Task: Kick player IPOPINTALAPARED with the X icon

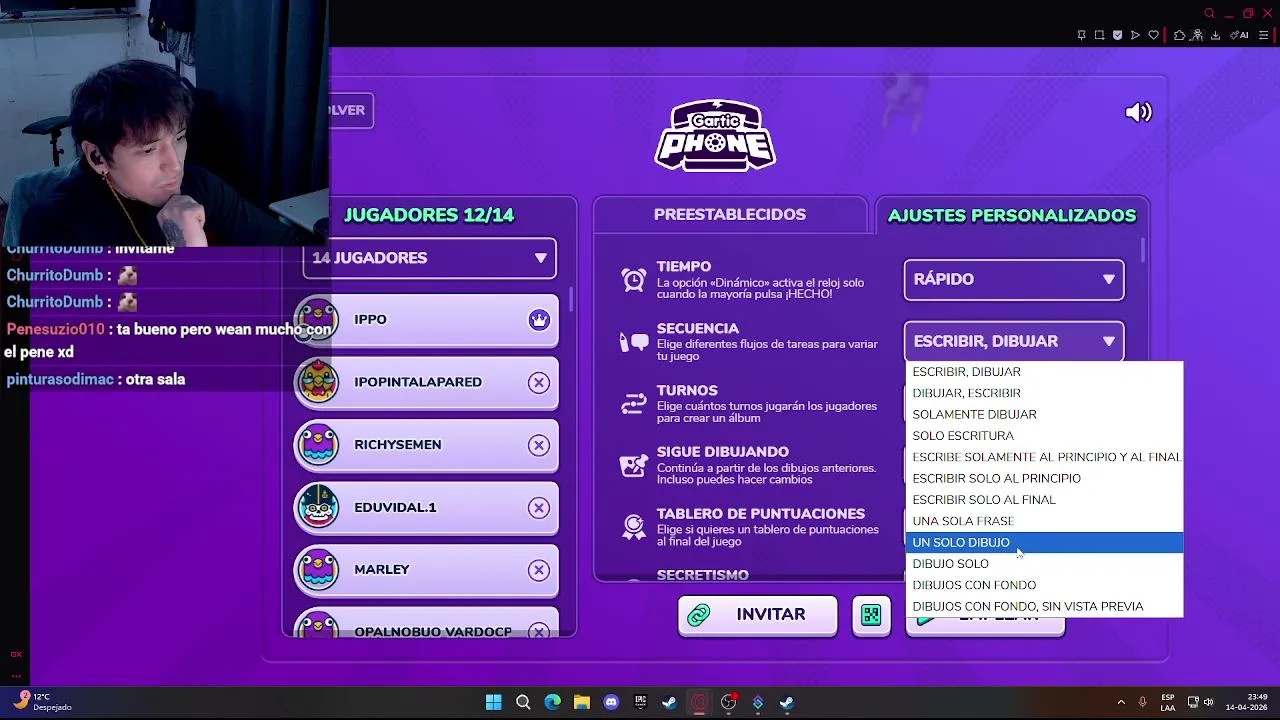Action: (539, 383)
